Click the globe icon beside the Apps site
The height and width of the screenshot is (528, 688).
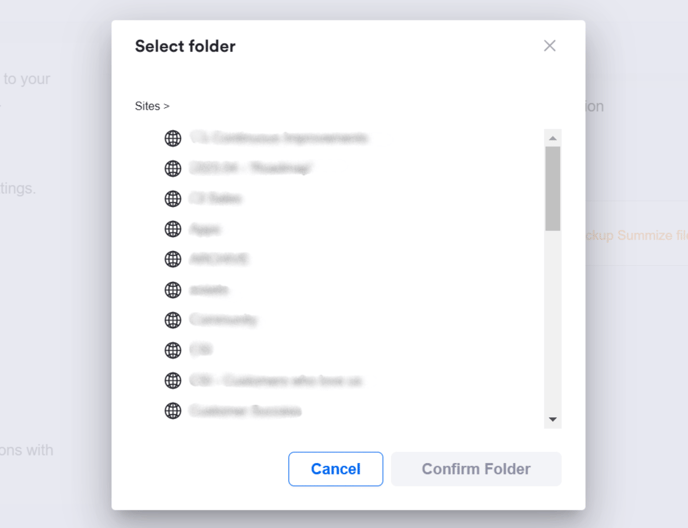(173, 229)
